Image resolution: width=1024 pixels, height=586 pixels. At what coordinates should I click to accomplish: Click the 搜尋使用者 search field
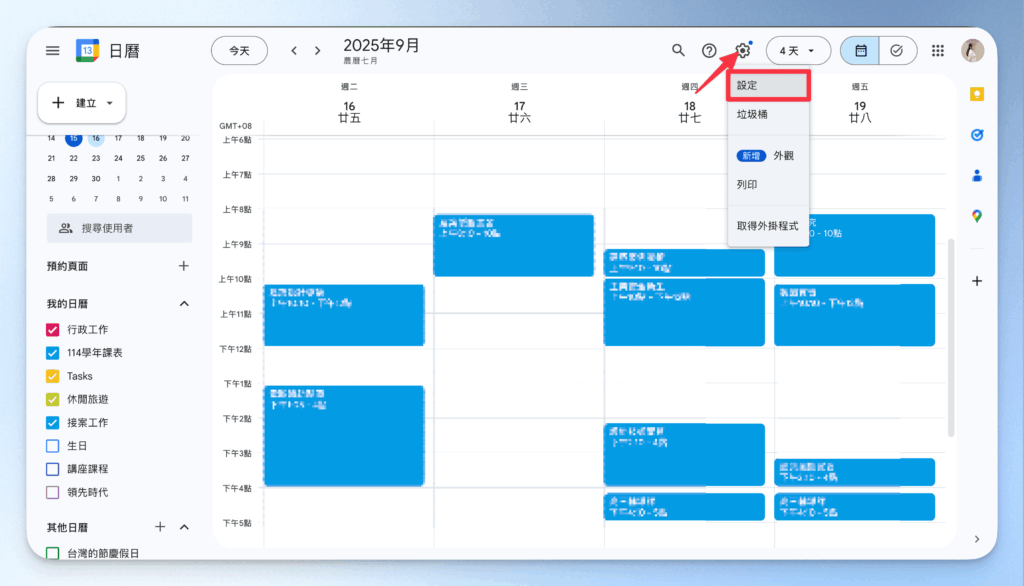click(x=119, y=228)
